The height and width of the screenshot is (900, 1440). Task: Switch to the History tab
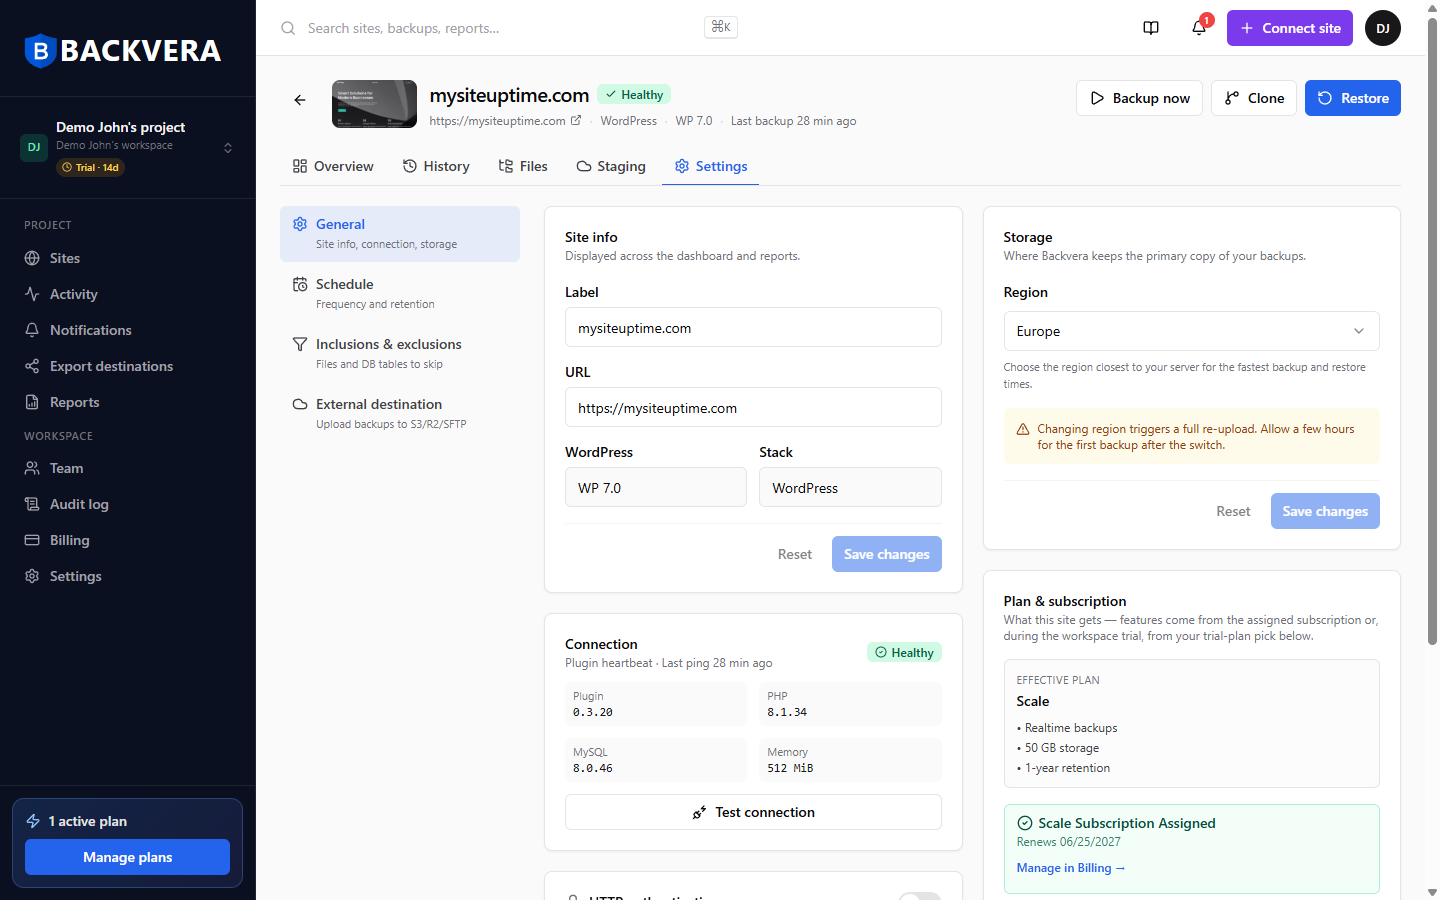[x=436, y=166]
